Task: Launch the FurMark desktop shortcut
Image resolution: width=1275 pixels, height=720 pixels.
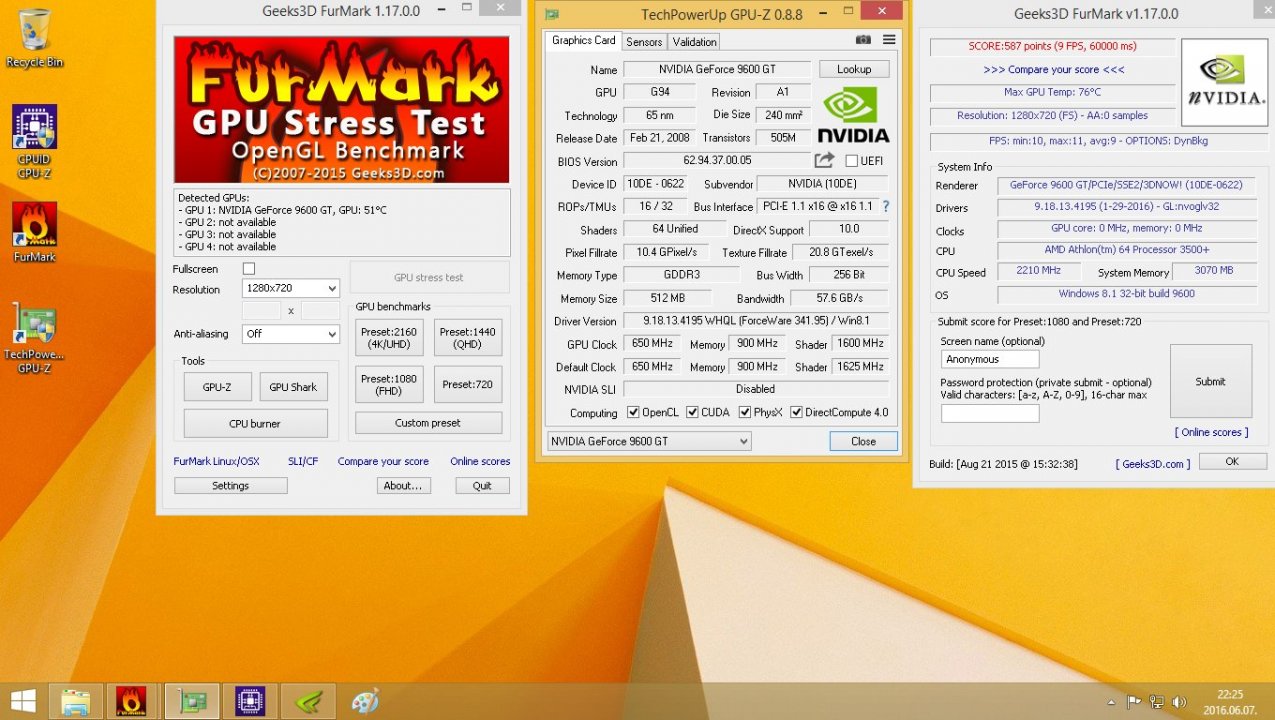Action: coord(34,232)
